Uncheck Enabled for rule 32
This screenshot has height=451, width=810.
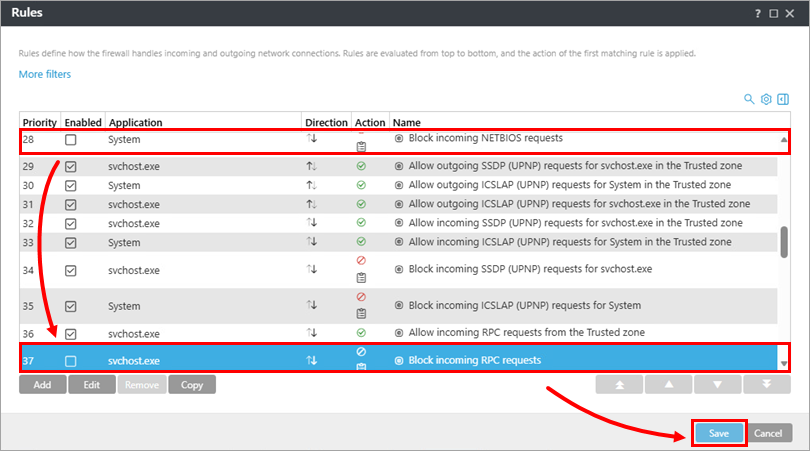(x=71, y=224)
